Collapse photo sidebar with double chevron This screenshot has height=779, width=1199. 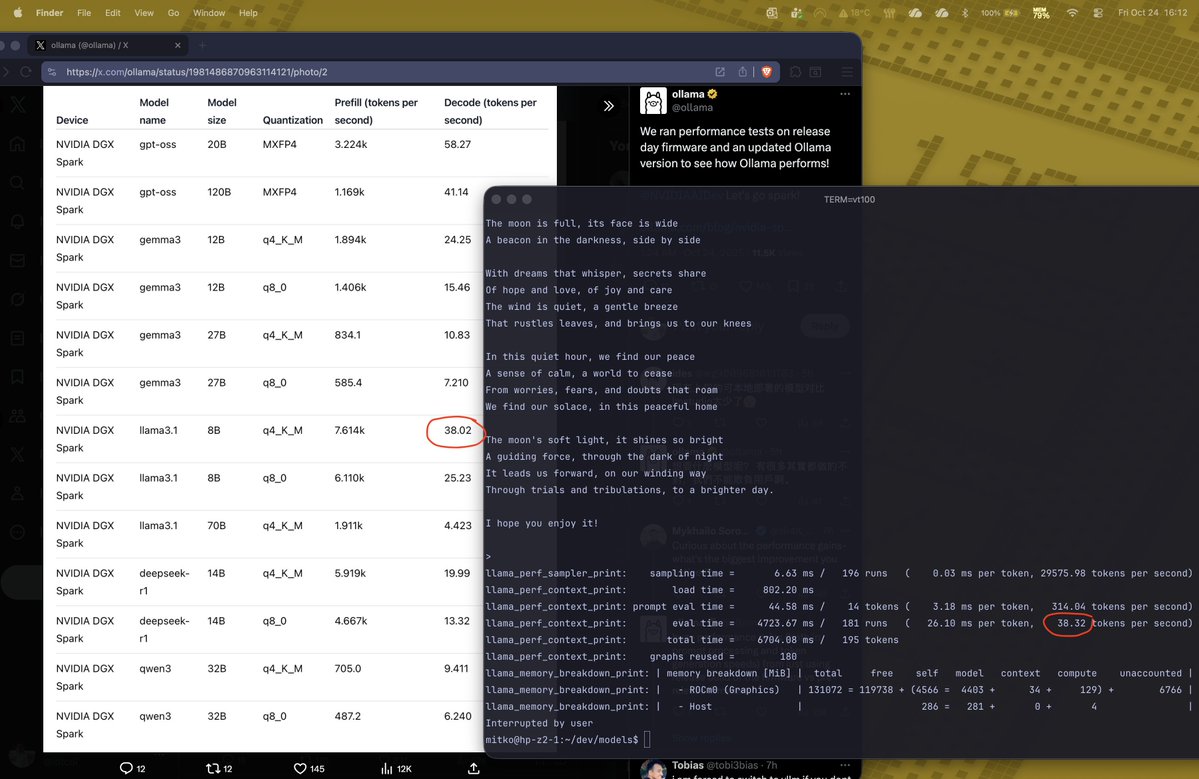pyautogui.click(x=609, y=106)
